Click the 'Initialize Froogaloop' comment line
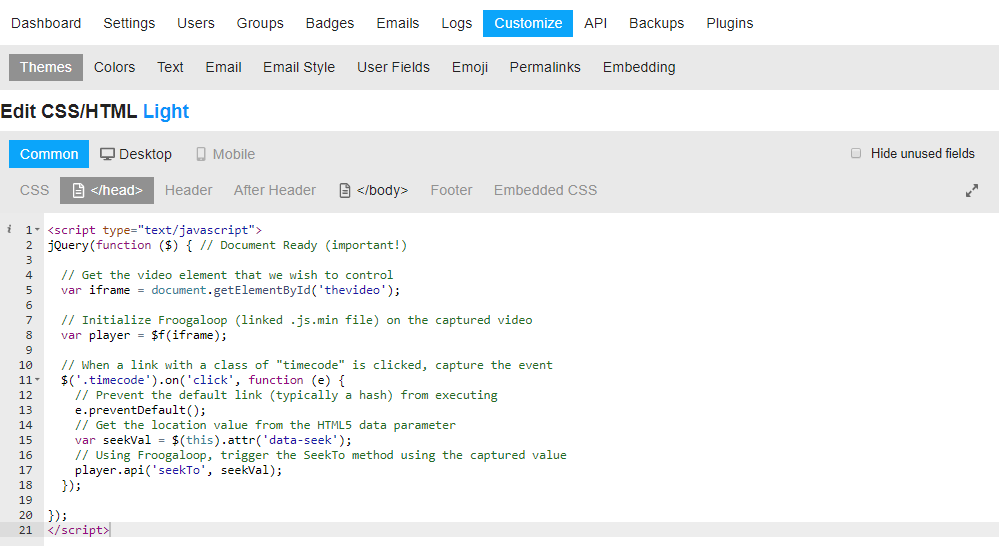 pos(296,320)
